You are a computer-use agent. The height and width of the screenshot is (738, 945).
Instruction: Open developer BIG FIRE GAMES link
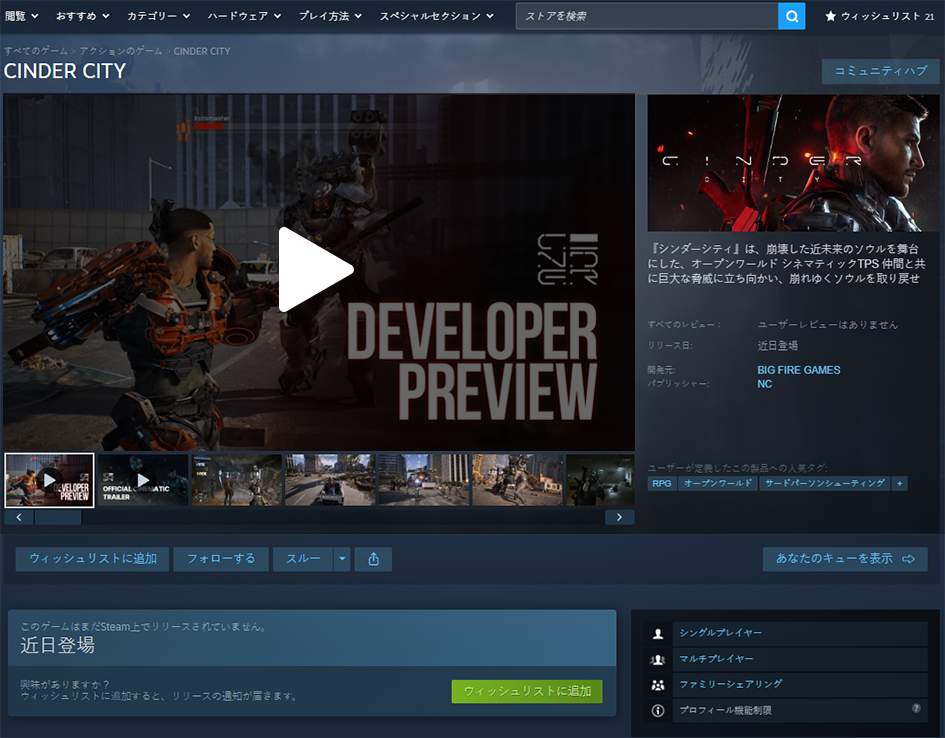click(x=799, y=370)
